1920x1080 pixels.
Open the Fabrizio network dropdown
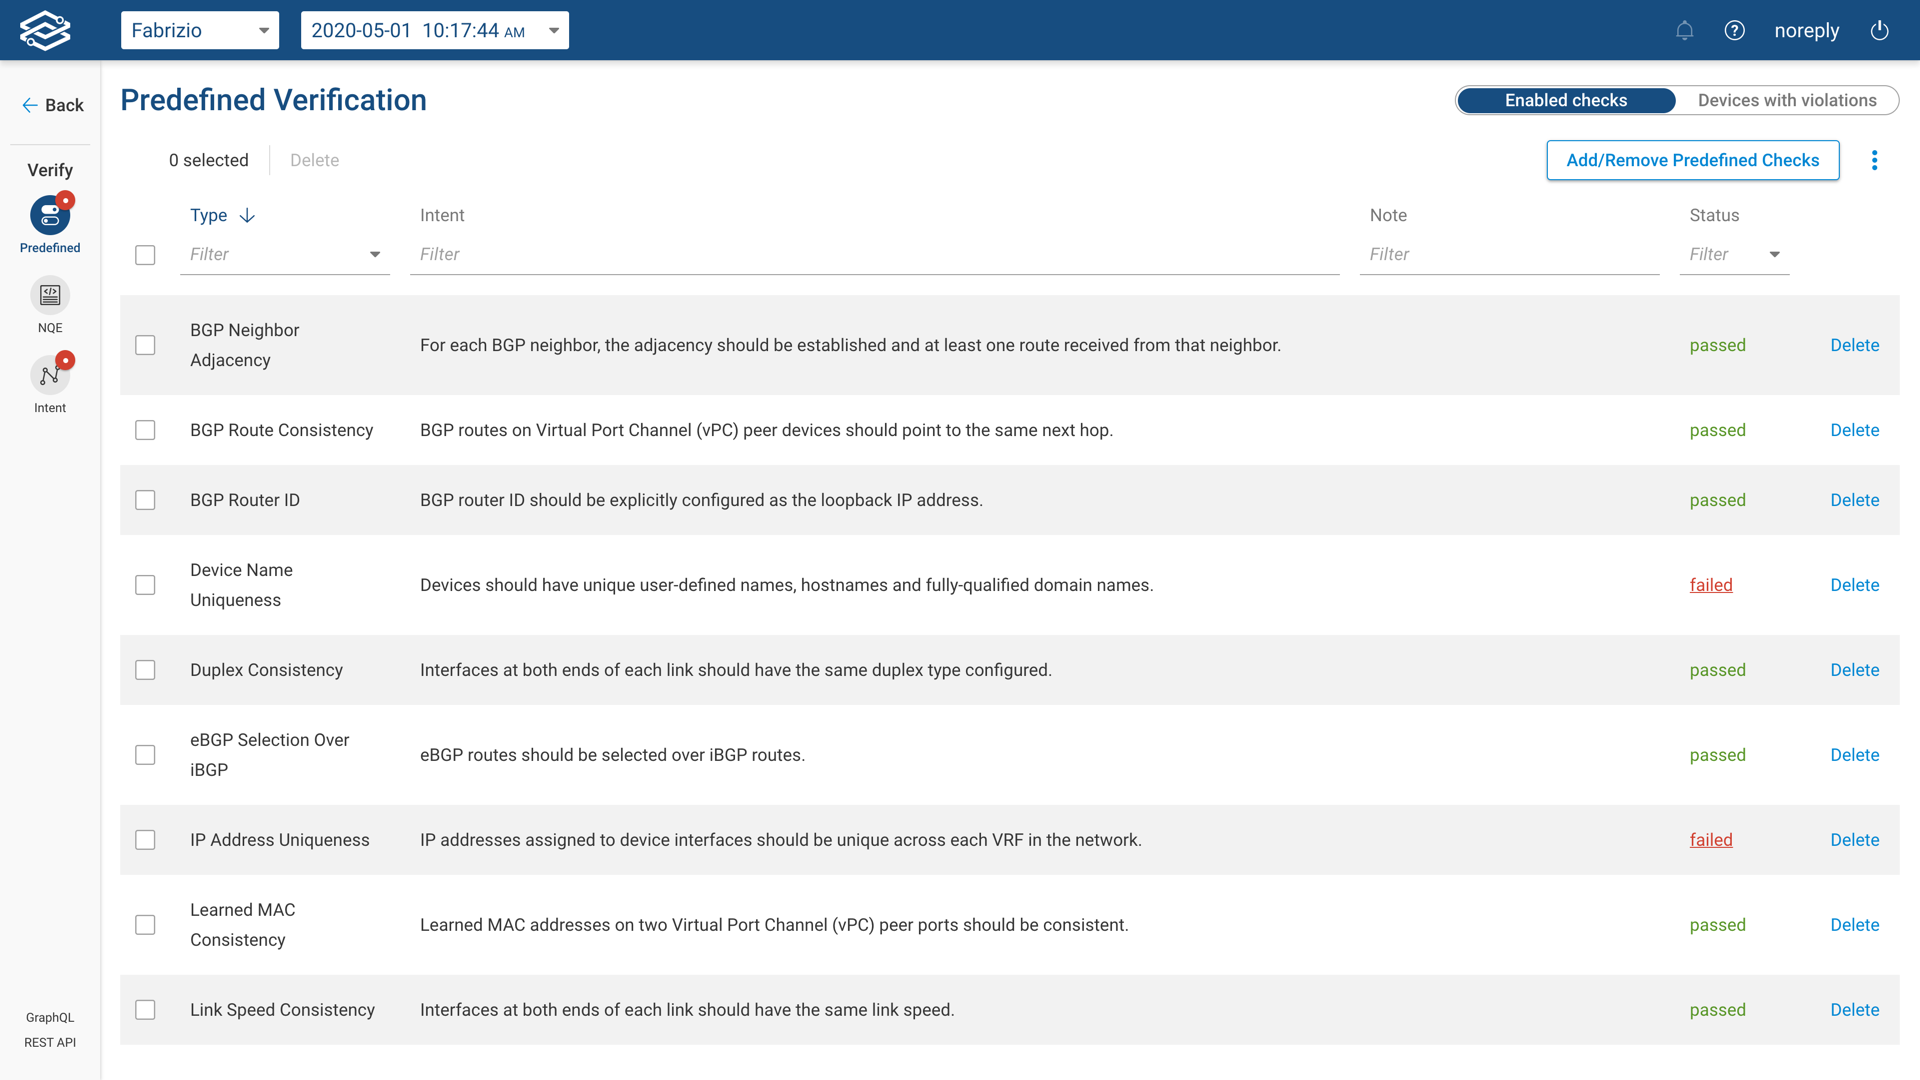tap(199, 30)
